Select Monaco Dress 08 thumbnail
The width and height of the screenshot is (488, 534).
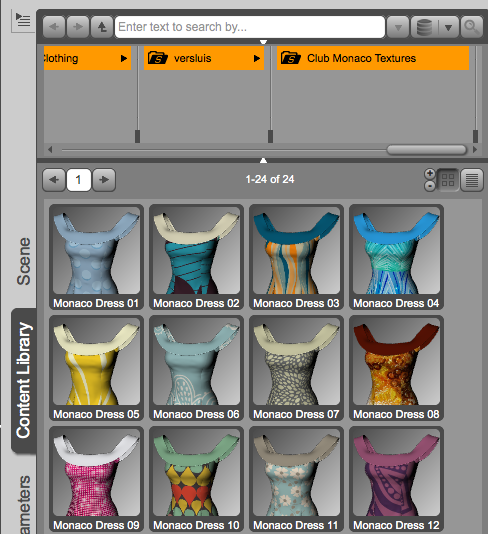pyautogui.click(x=396, y=368)
